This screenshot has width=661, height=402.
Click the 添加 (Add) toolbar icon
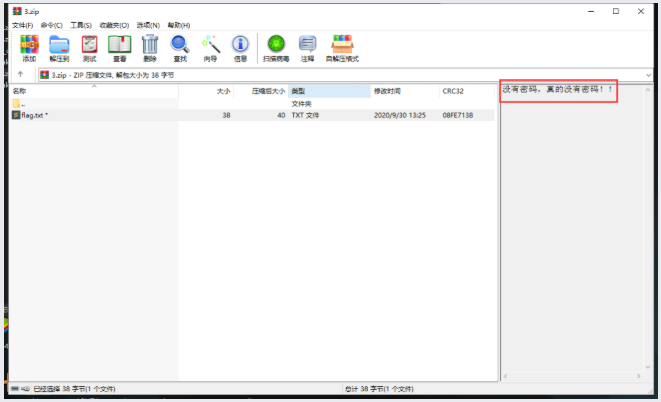(29, 45)
